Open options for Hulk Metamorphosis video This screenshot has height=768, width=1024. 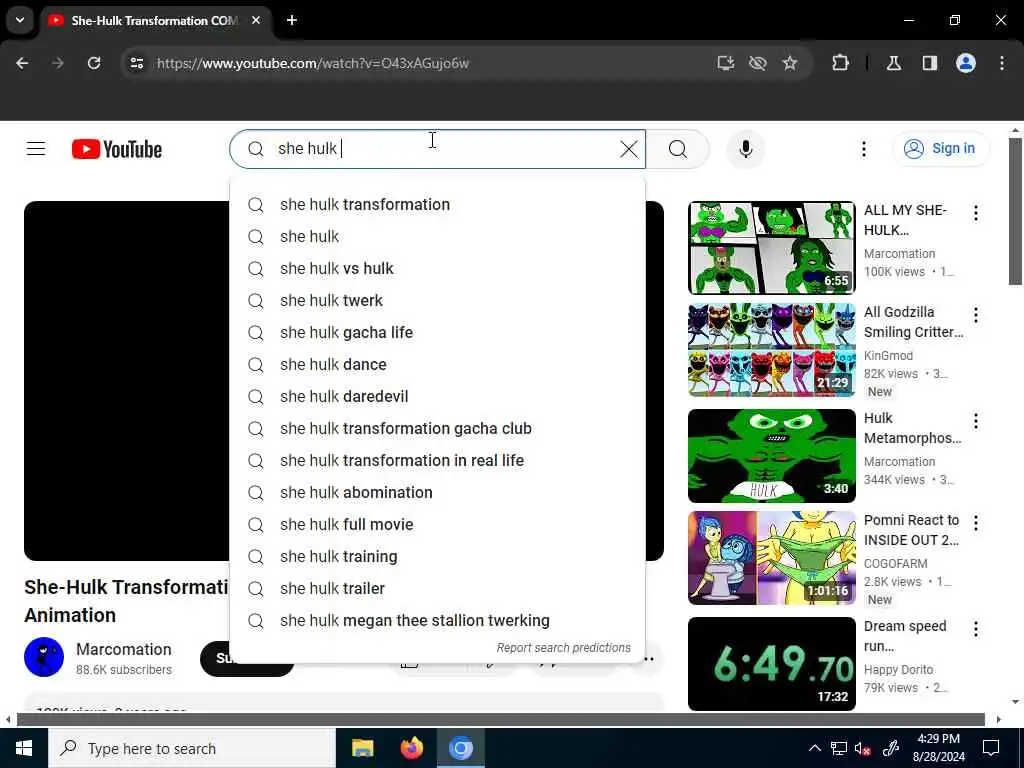(x=976, y=421)
